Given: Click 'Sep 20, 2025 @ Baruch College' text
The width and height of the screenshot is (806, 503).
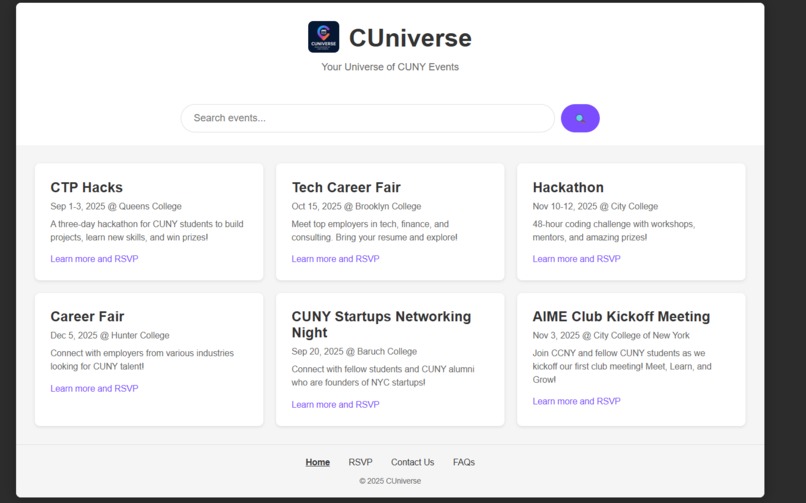Looking at the screenshot, I should [354, 352].
